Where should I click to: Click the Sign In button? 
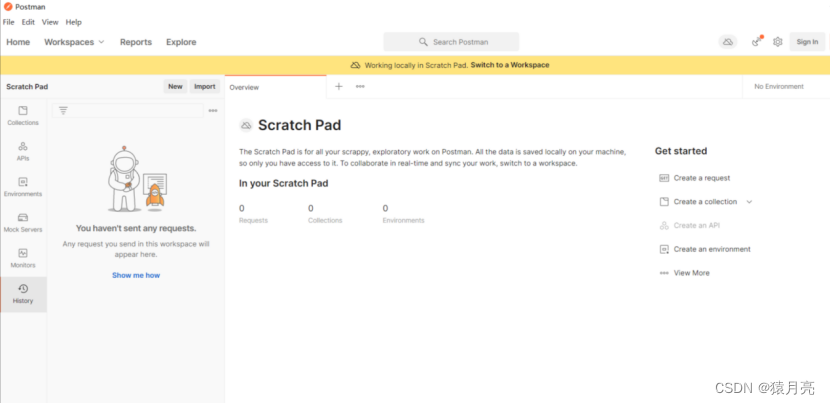pos(807,42)
